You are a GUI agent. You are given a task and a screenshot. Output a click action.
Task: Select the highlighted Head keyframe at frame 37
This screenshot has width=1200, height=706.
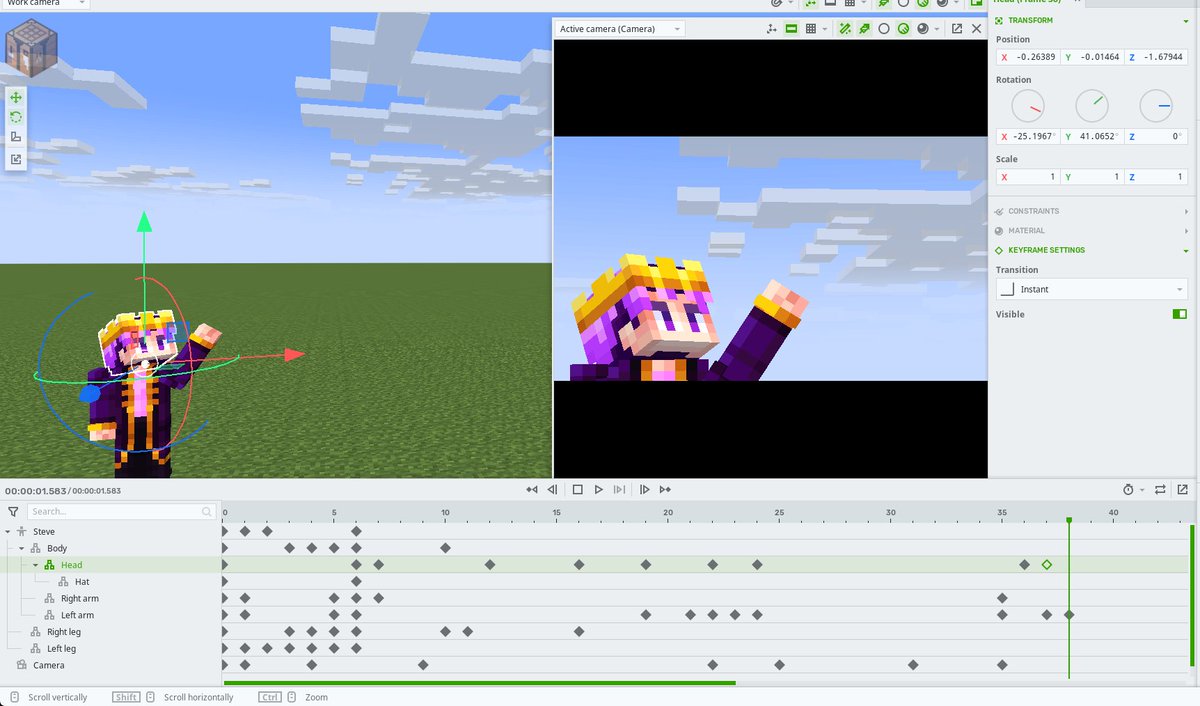tap(1047, 565)
